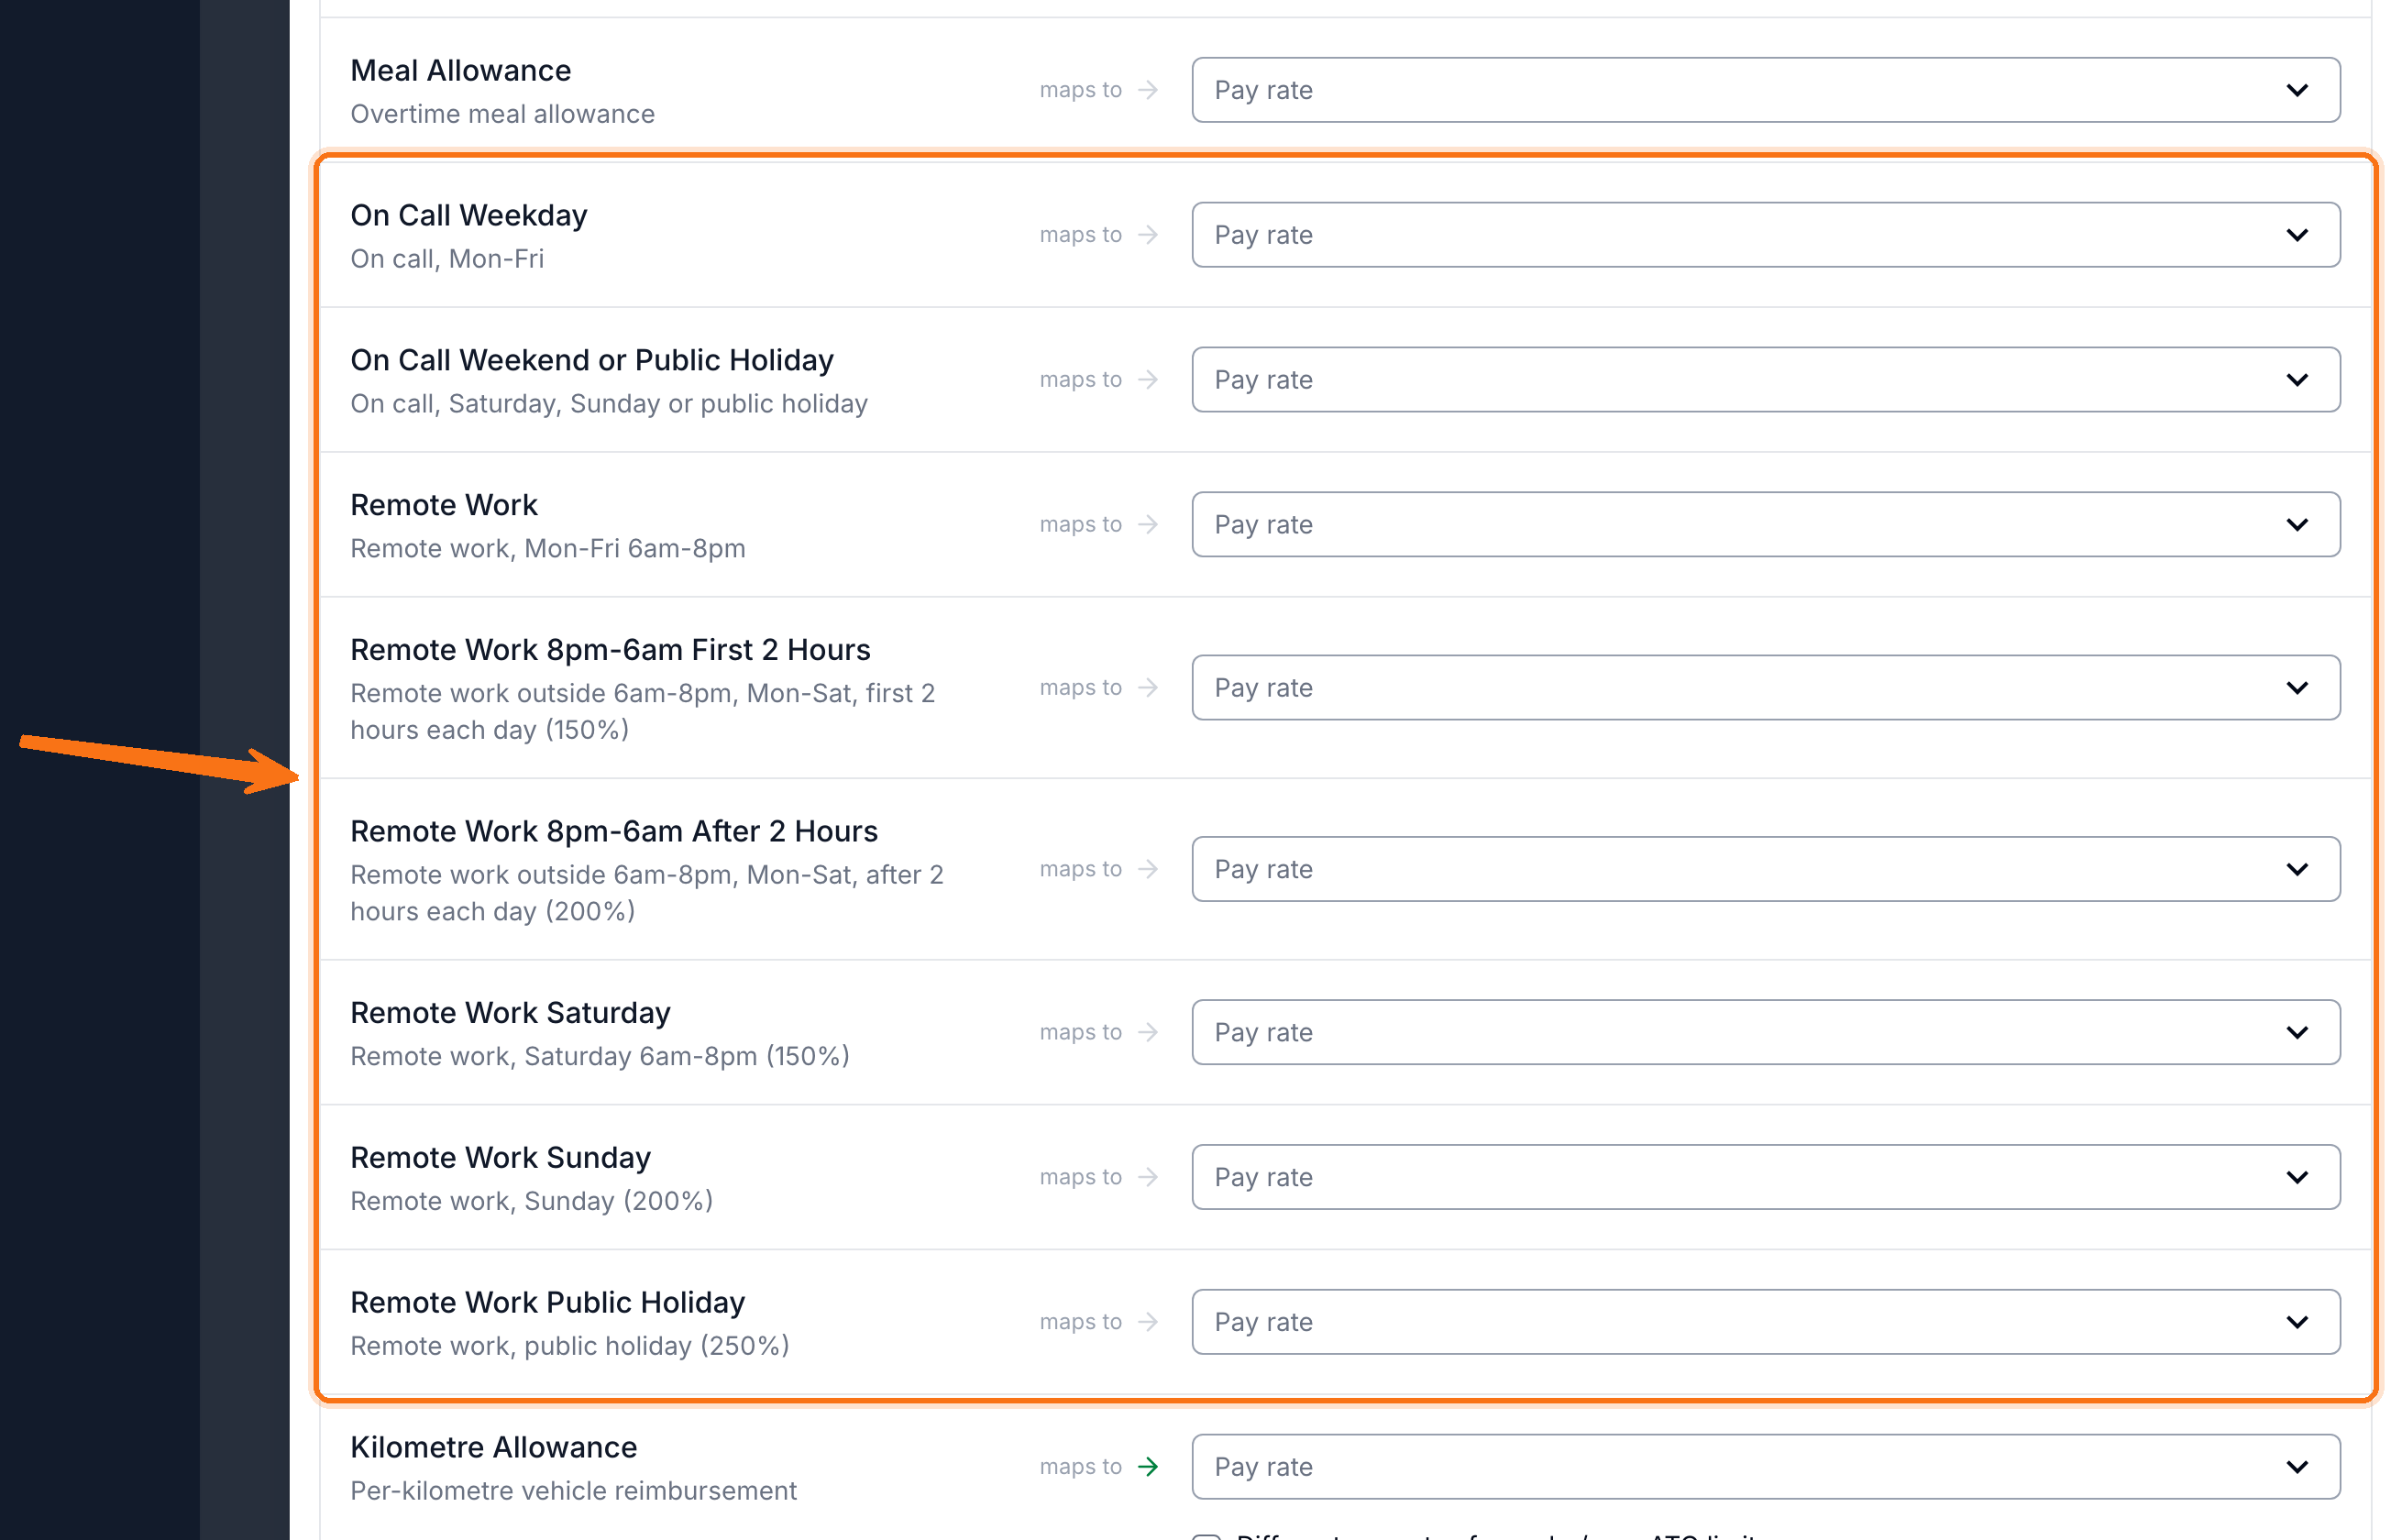The height and width of the screenshot is (1540, 2402).
Task: Open the Kilometre Allowance pay rate dropdown
Action: click(1765, 1467)
